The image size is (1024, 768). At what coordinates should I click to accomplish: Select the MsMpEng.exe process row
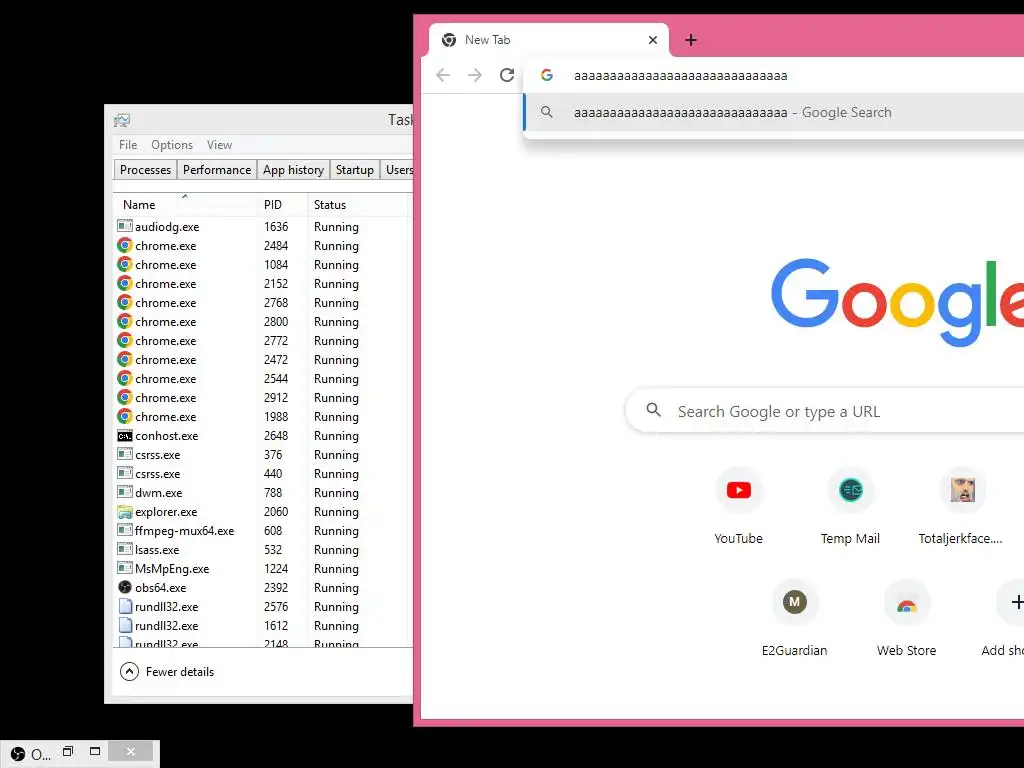coord(263,568)
